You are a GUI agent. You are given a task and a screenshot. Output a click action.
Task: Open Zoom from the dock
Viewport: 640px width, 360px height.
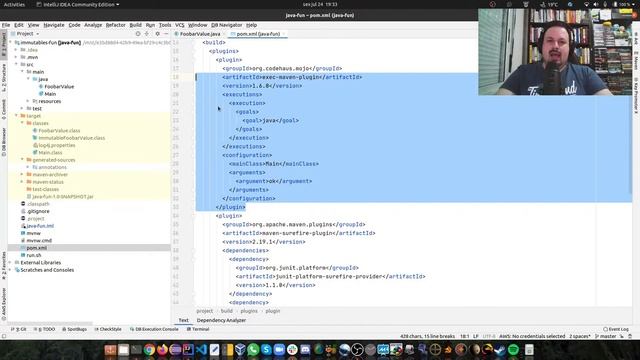pyautogui.click(x=279, y=350)
